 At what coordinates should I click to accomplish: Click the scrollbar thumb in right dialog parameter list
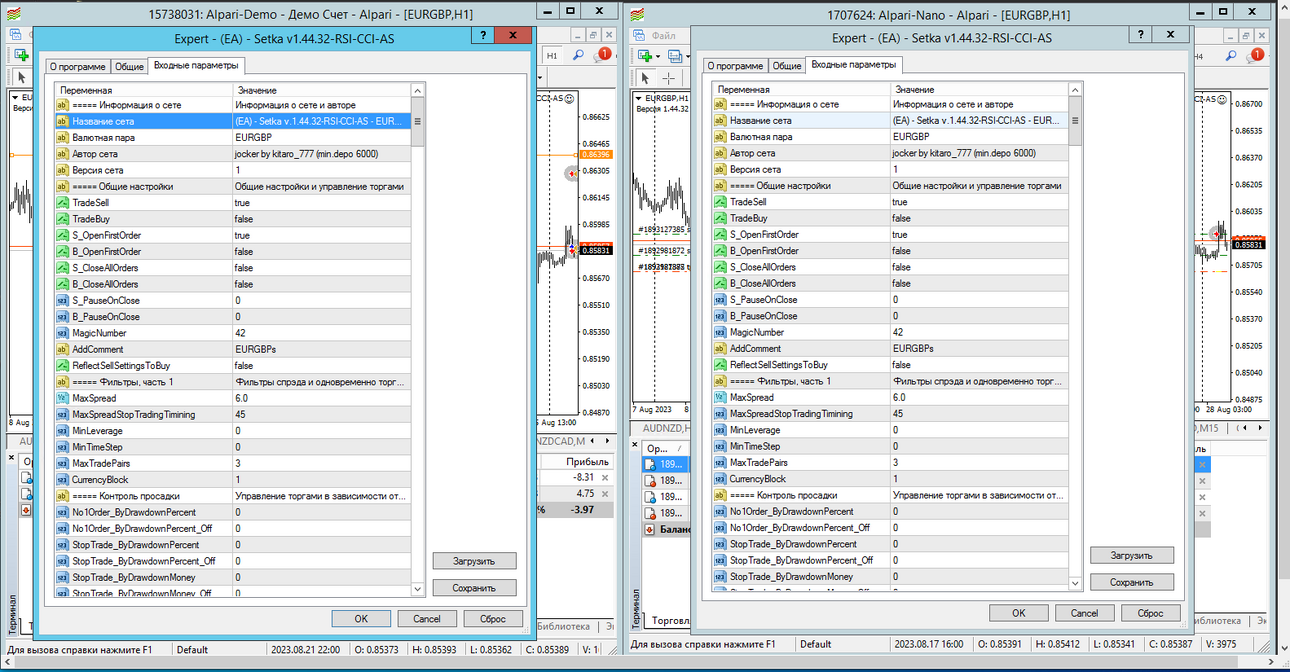coord(1075,120)
